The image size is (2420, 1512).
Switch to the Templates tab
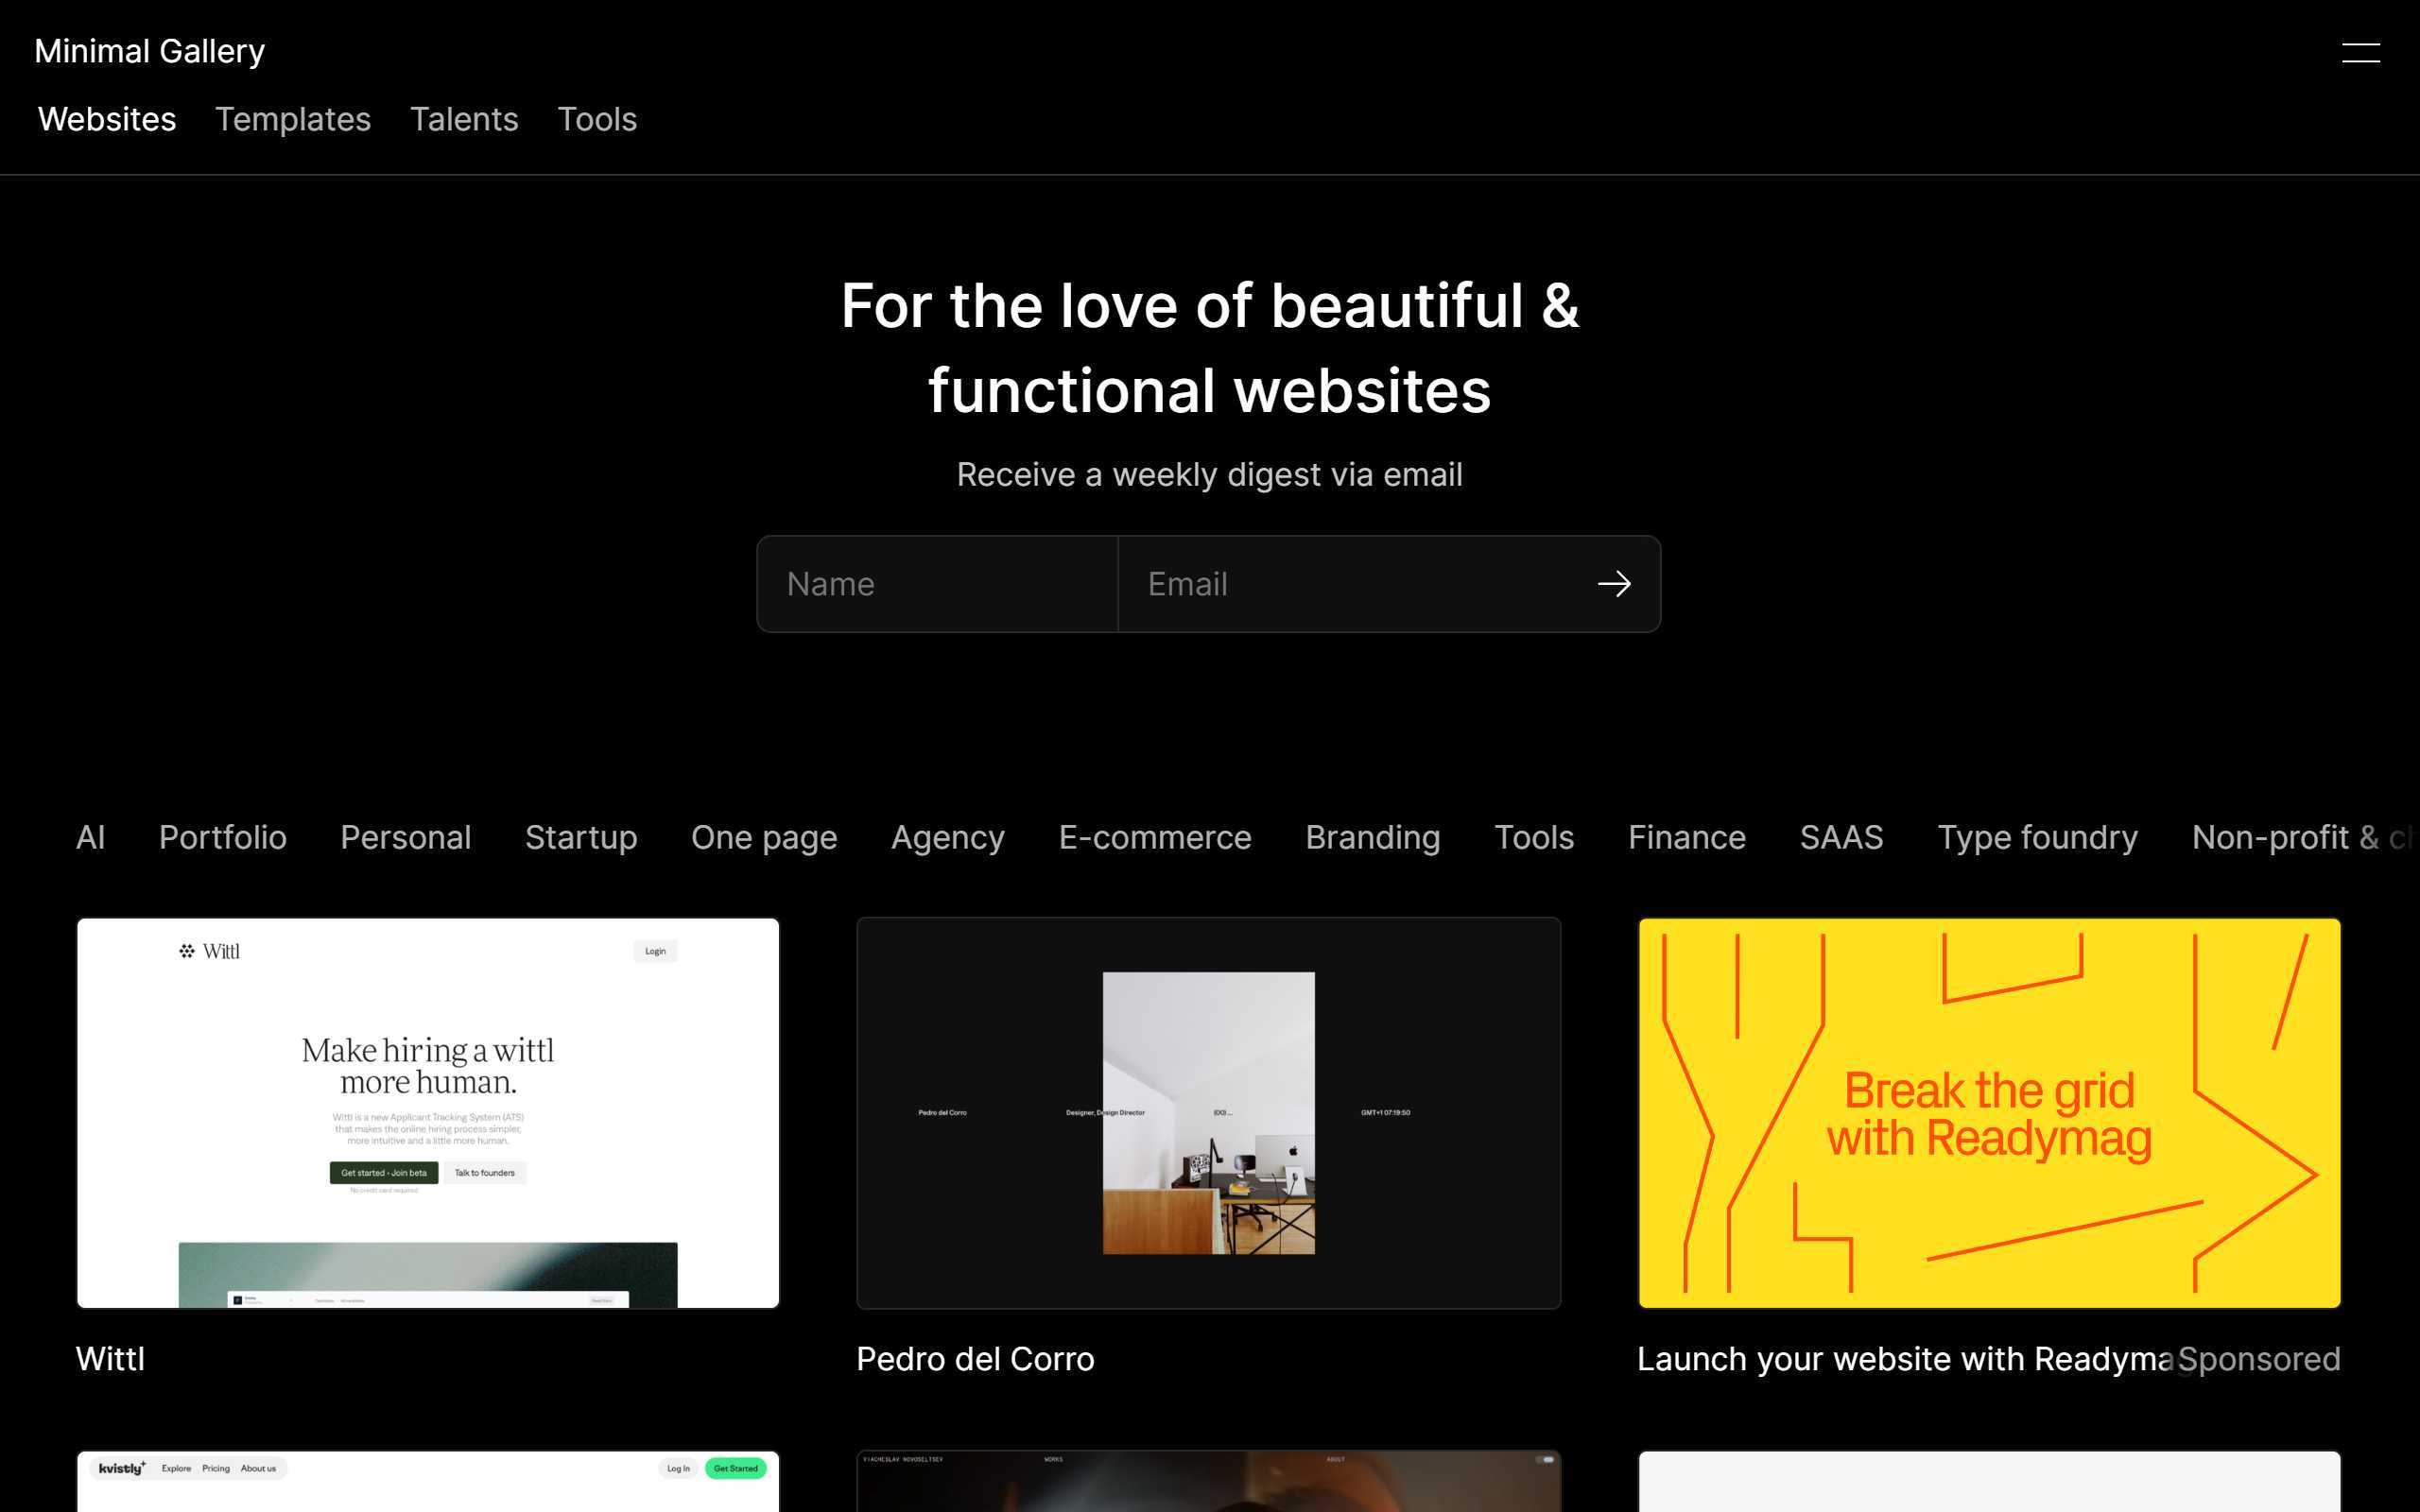click(293, 119)
